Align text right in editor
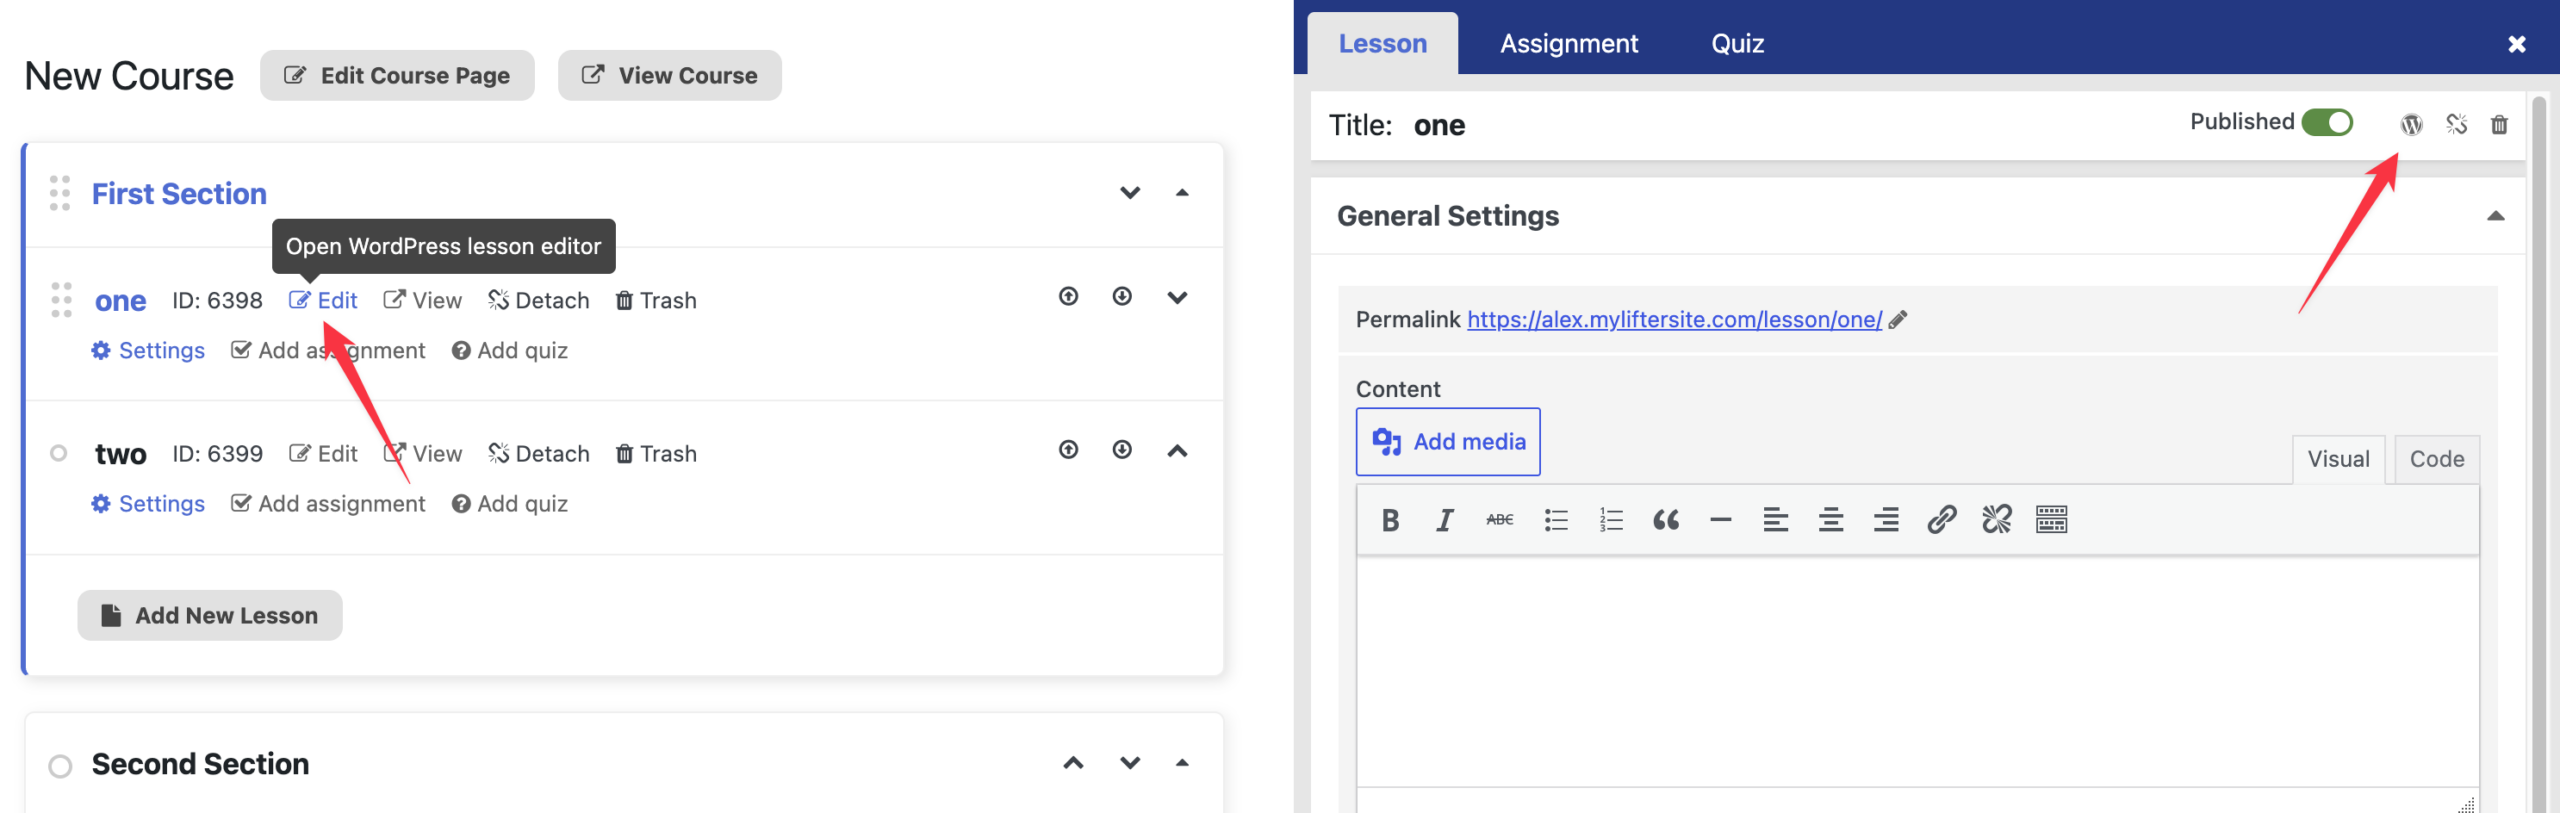Viewport: 2560px width, 813px height. pos(1886,520)
